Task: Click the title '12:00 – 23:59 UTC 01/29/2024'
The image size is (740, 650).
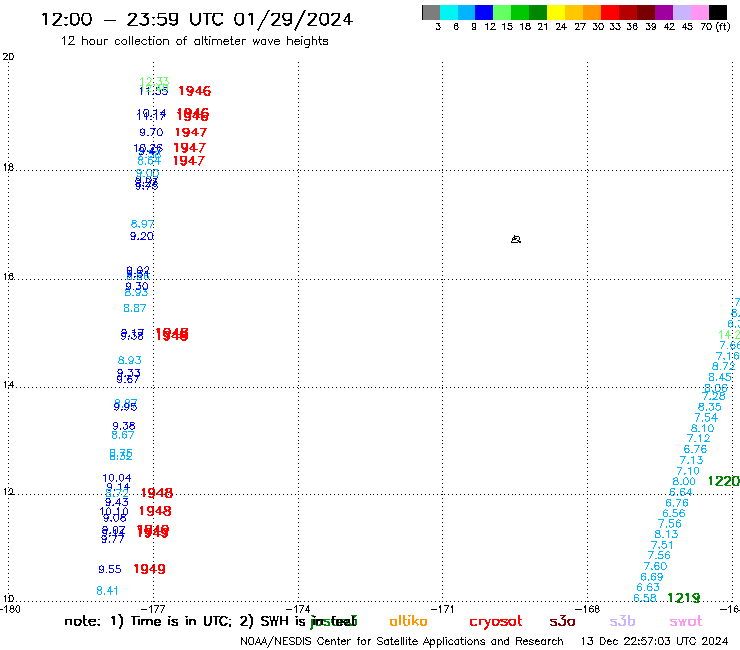Action: [x=196, y=19]
